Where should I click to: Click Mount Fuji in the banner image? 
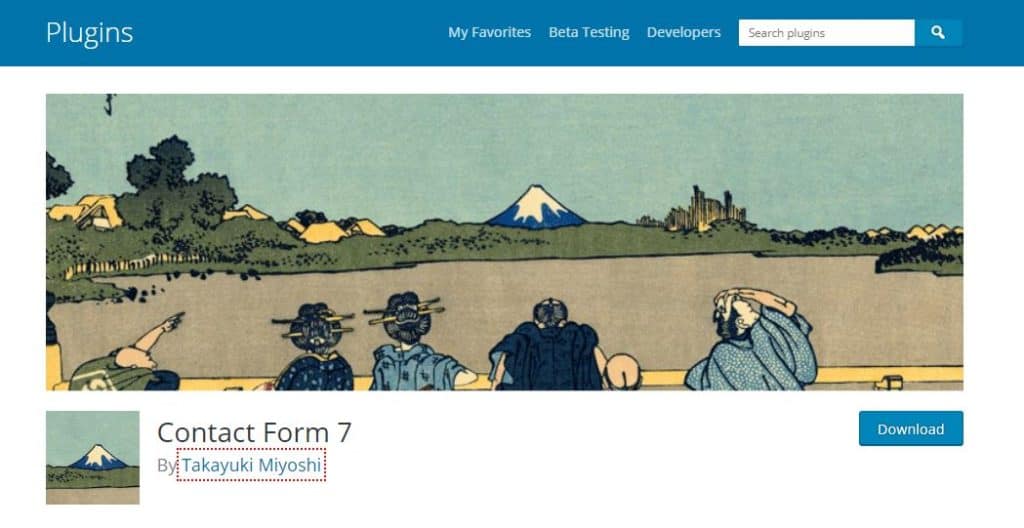coord(536,207)
